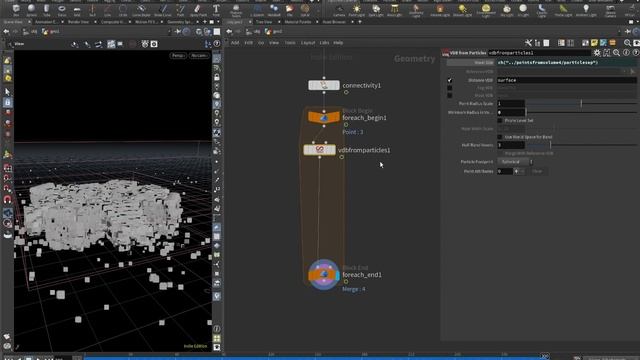This screenshot has width=640, height=360.
Task: Click the Volume Light shelf tool
Action: click(440, 10)
